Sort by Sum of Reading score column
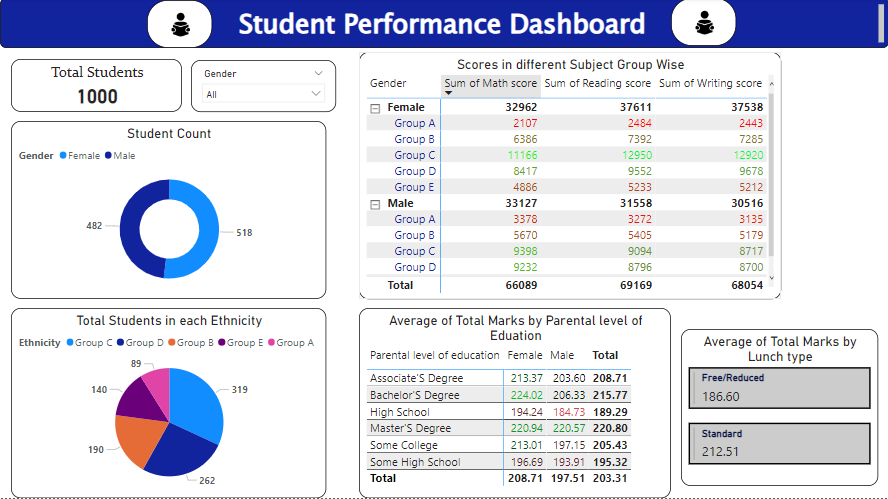Image resolution: width=888 pixels, height=499 pixels. coord(597,84)
